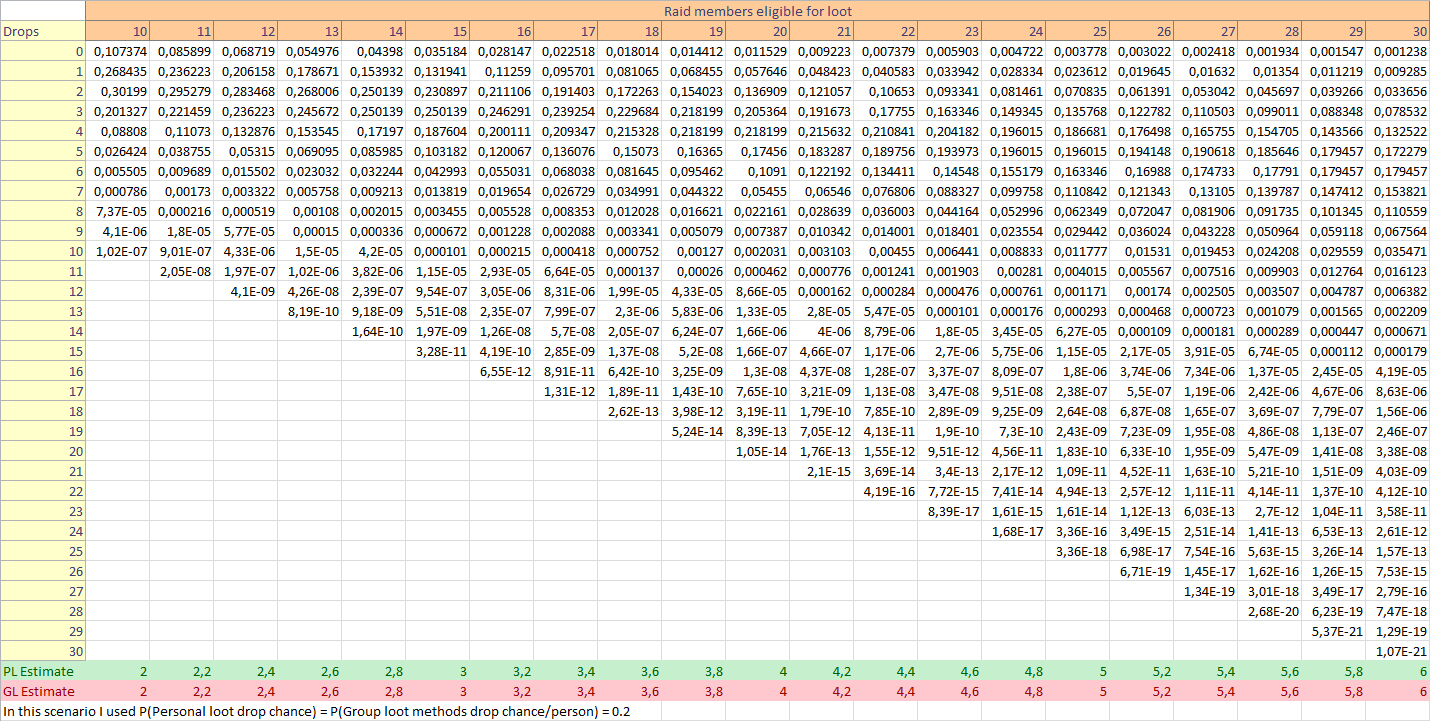
Task: Select the 'PL Estimate' label cell
Action: (43, 671)
